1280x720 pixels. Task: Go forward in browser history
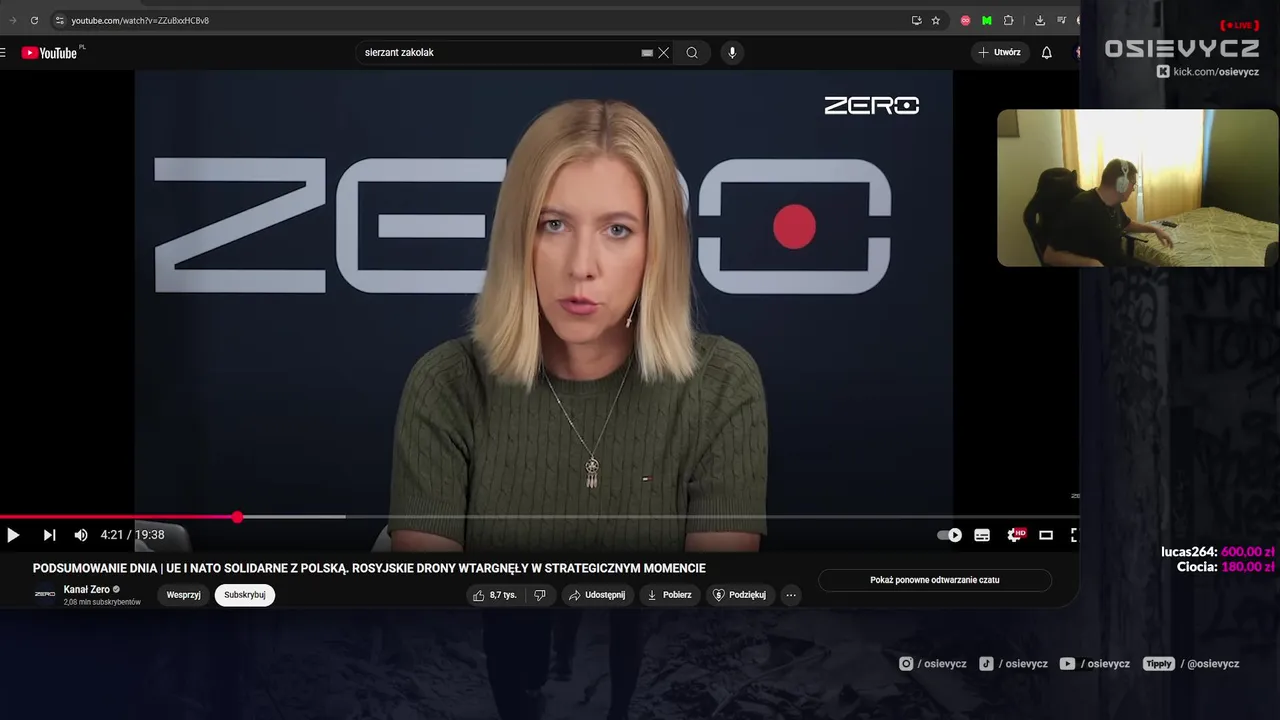point(12,20)
